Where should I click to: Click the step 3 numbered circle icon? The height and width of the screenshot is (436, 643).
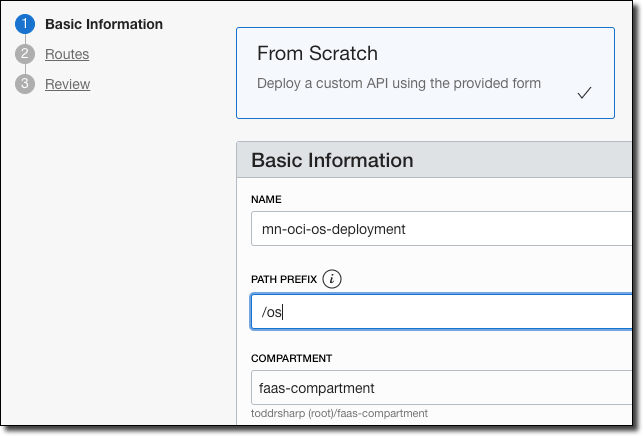[x=25, y=84]
